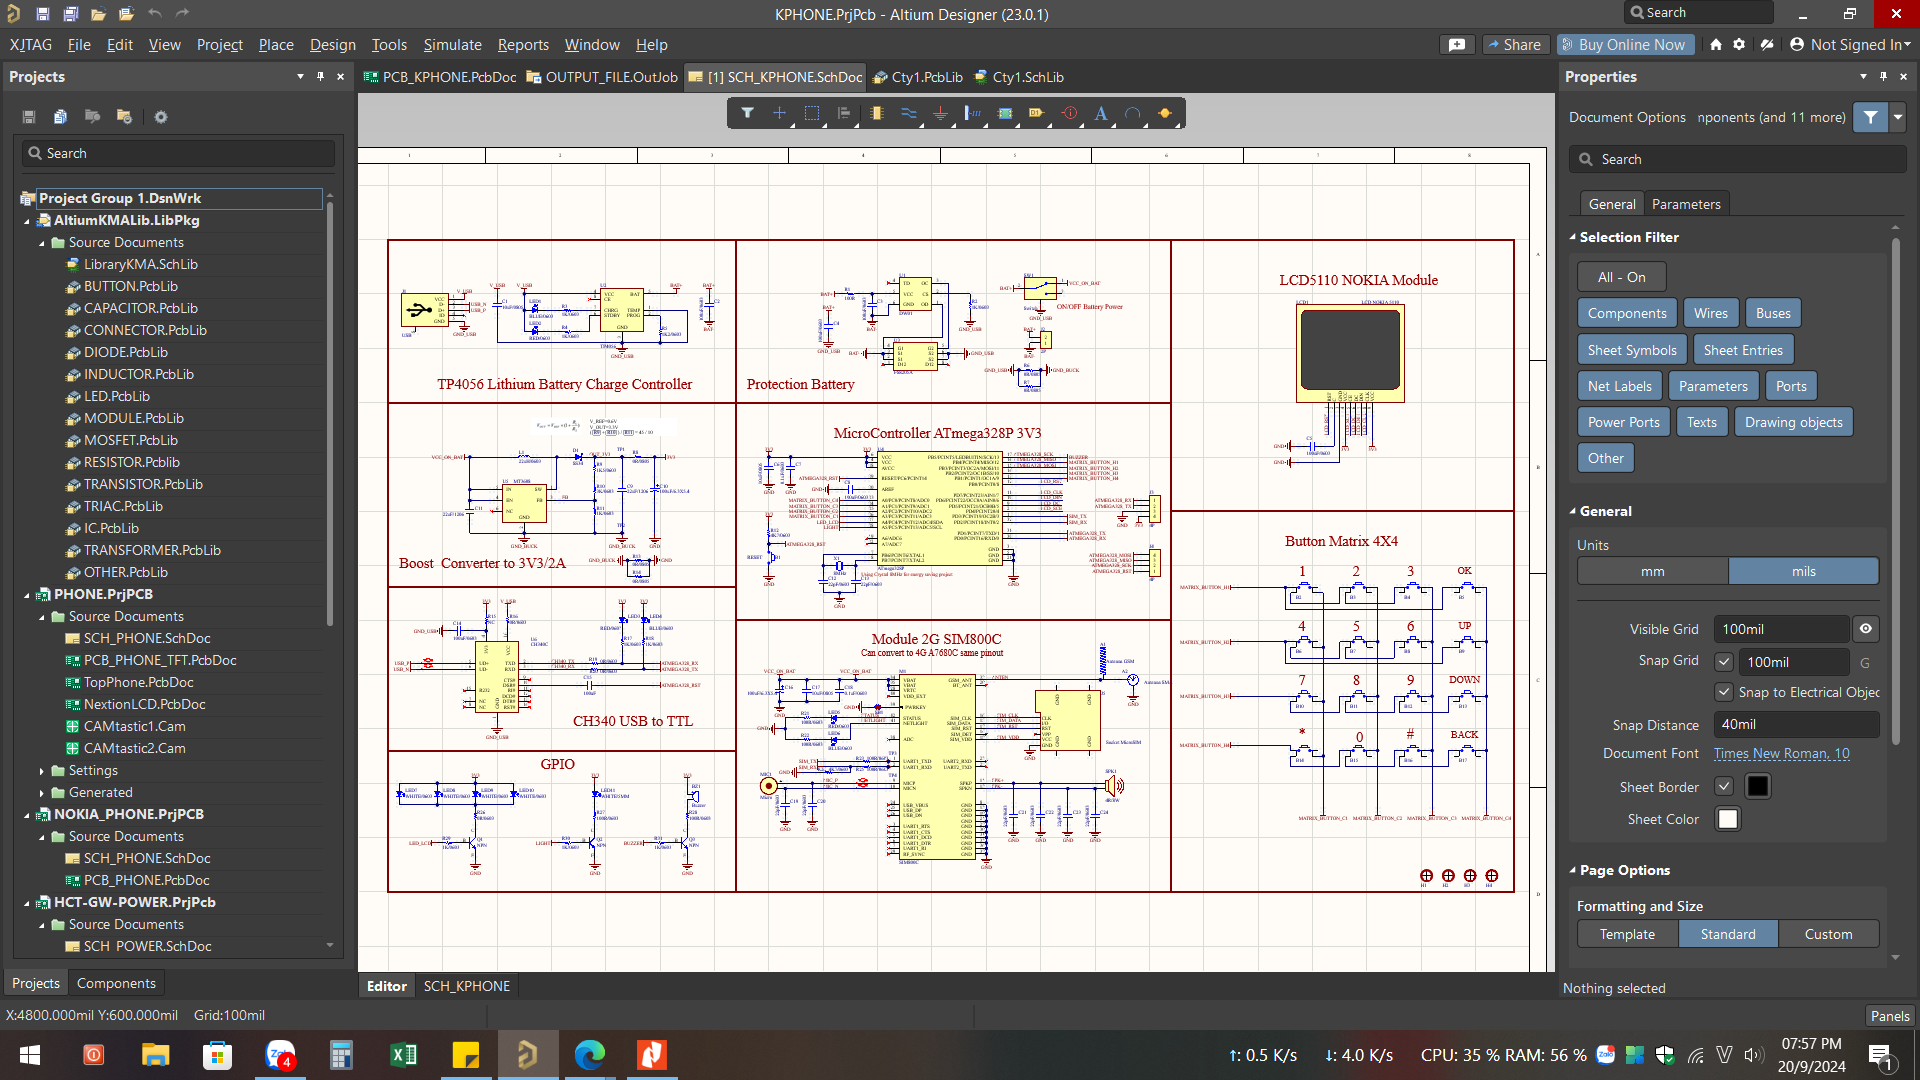The height and width of the screenshot is (1080, 1920).
Task: Select the Place Part tool
Action: click(877, 113)
